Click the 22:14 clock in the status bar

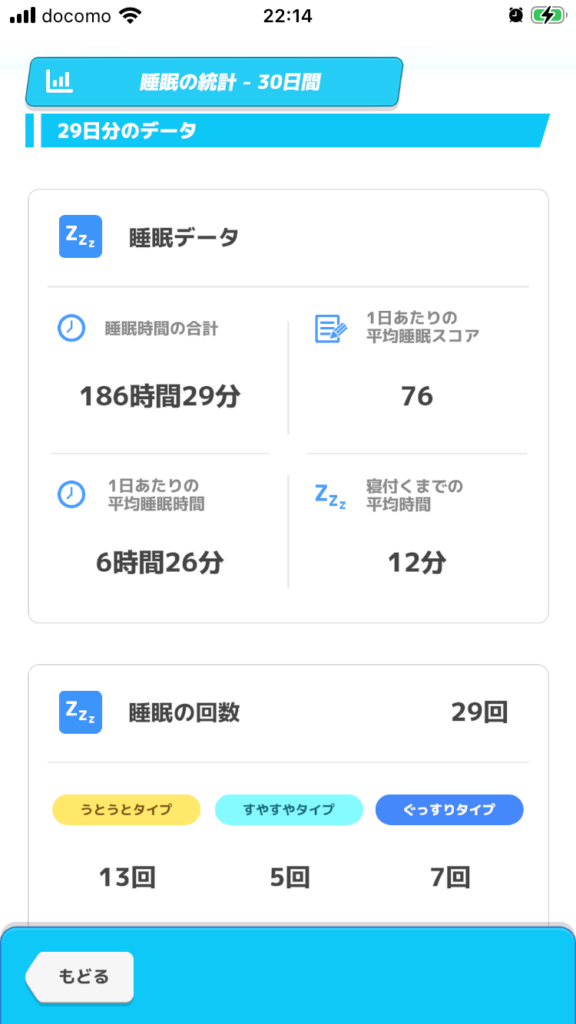[288, 16]
